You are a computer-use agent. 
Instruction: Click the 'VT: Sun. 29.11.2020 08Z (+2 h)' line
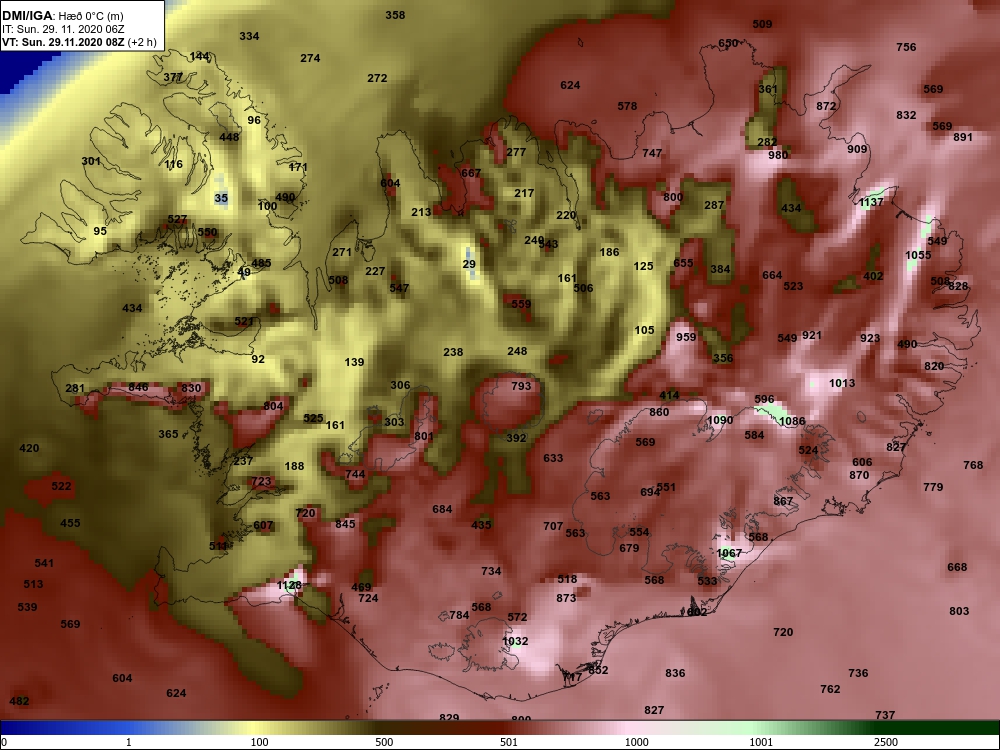click(x=79, y=42)
